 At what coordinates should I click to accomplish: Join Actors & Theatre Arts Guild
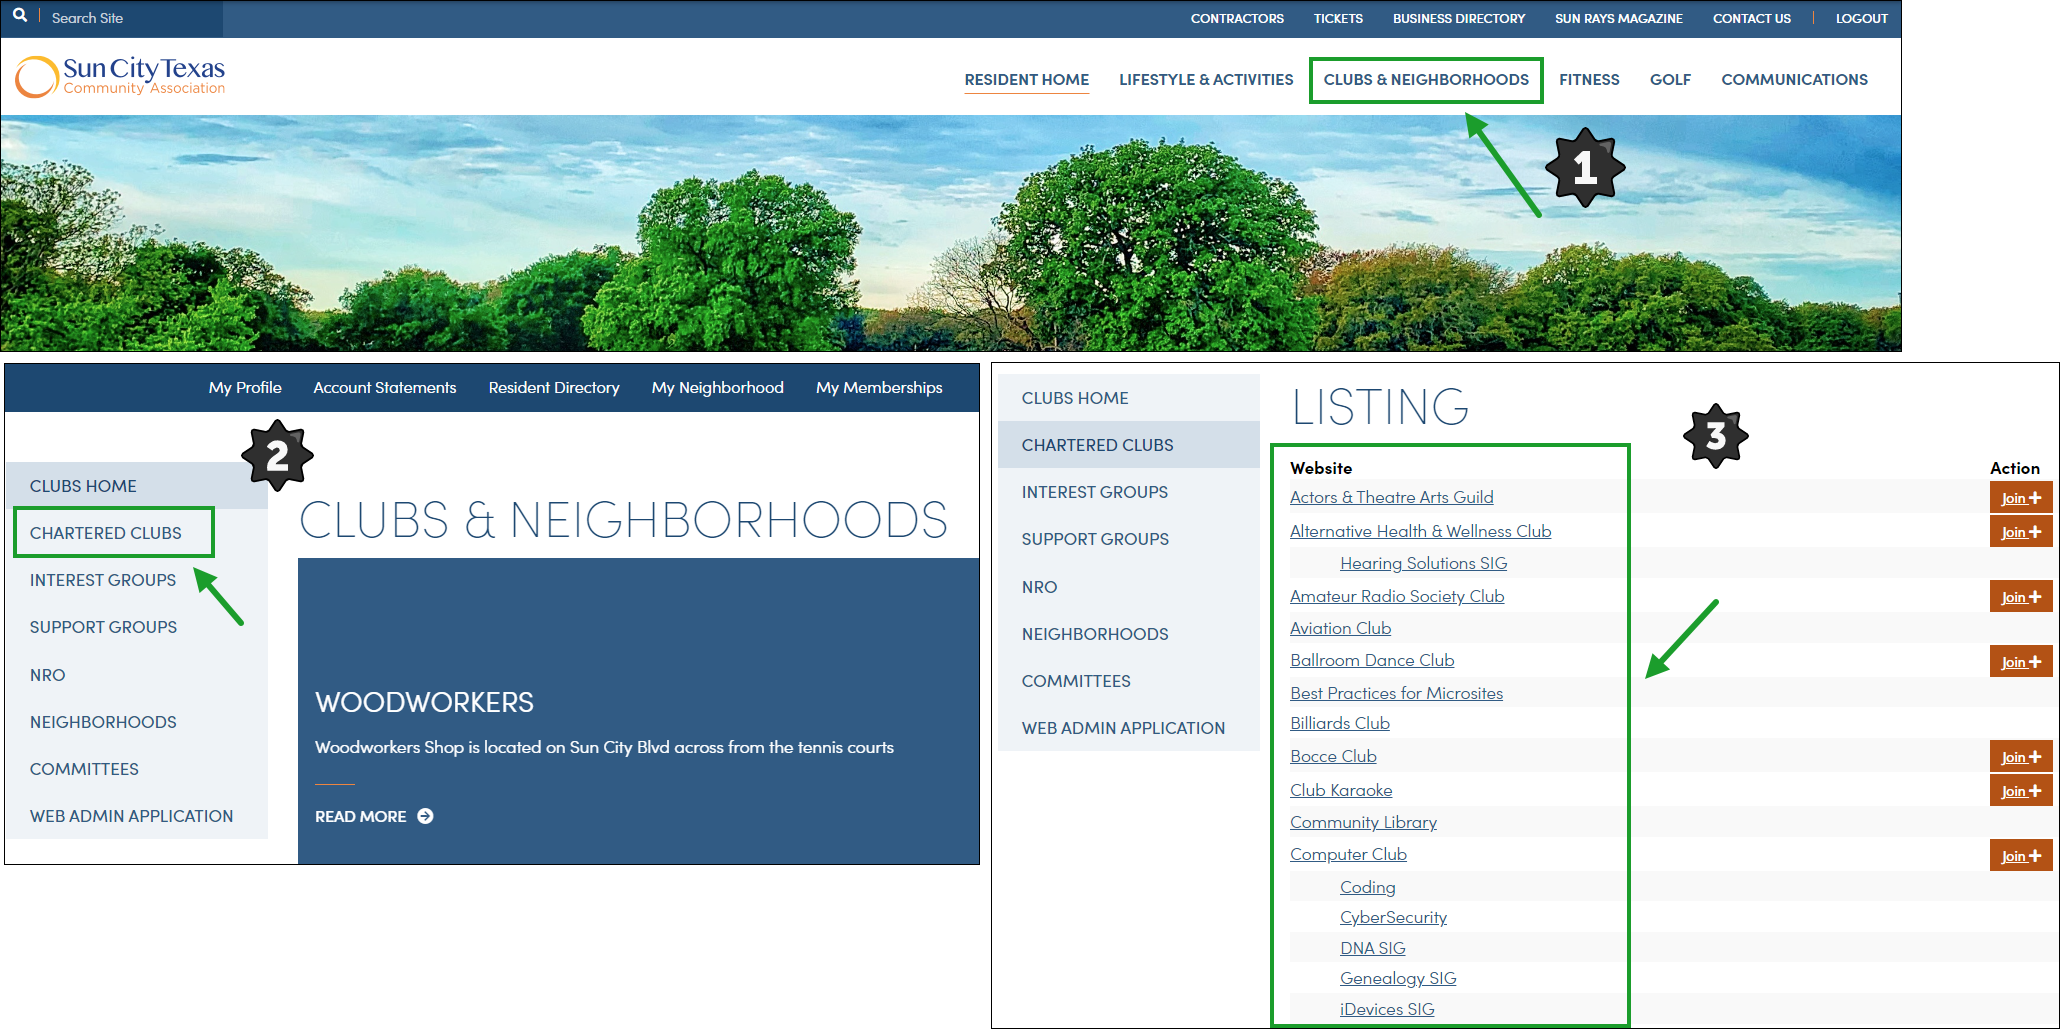tap(2021, 497)
